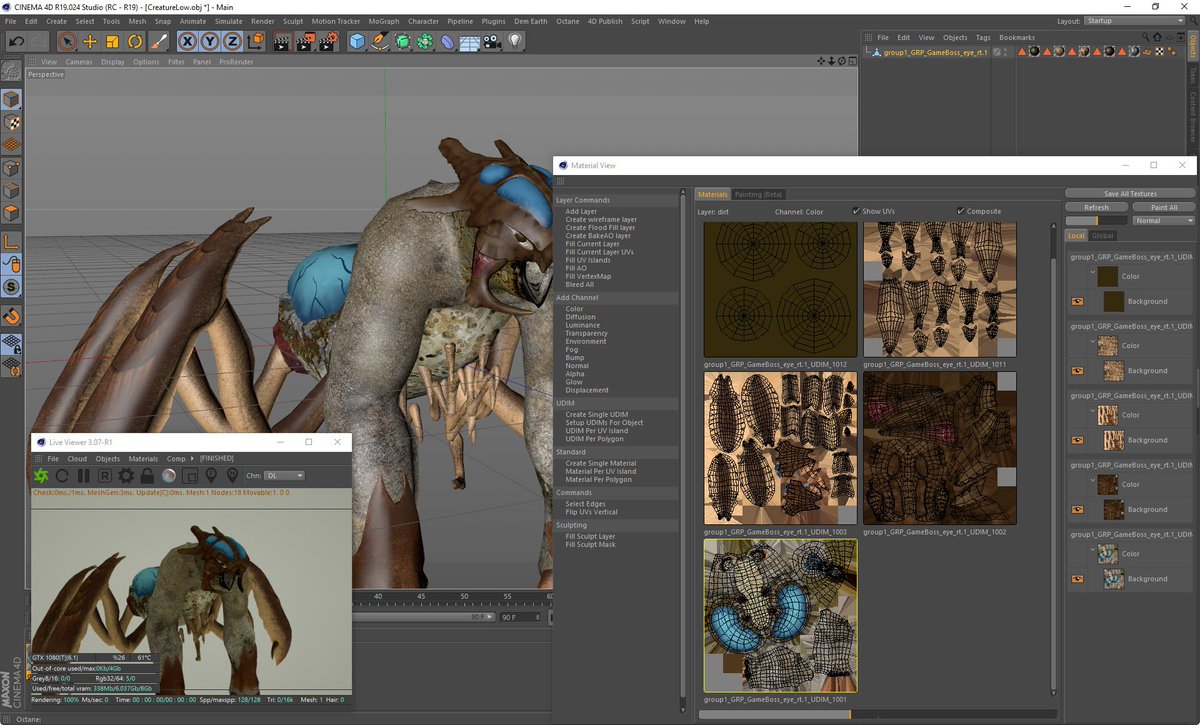Uncheck the Show UVs checkbox
This screenshot has height=725, width=1200.
[x=856, y=211]
